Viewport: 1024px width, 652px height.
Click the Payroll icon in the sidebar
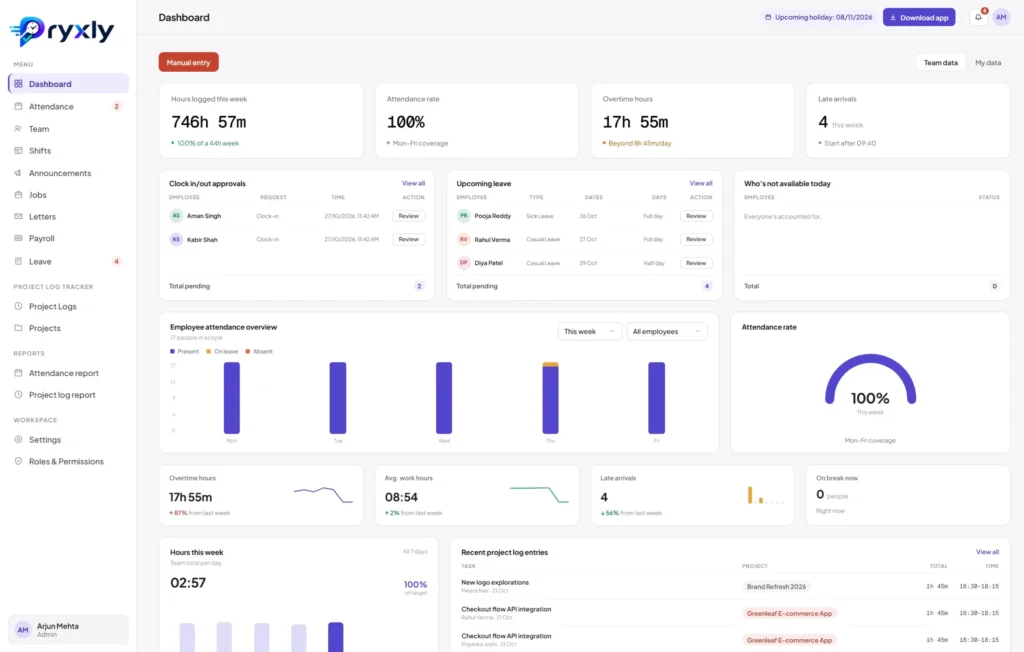pyautogui.click(x=18, y=238)
